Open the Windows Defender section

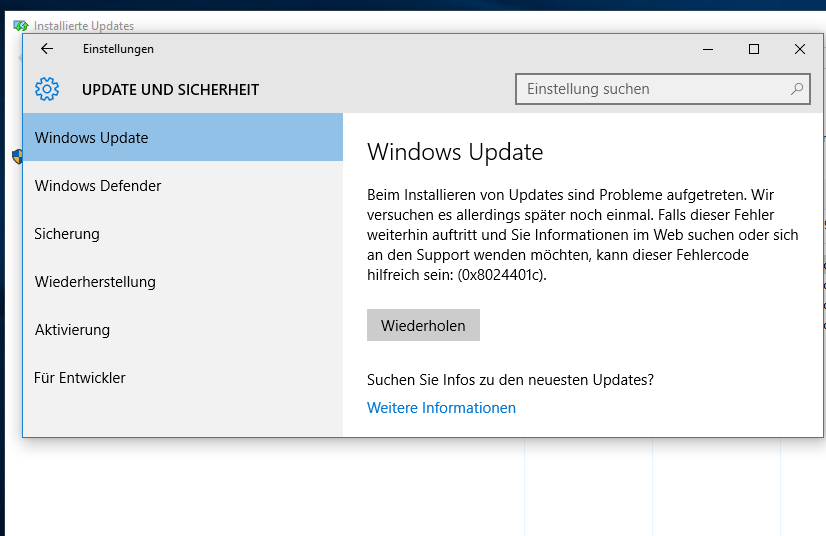[x=183, y=186]
